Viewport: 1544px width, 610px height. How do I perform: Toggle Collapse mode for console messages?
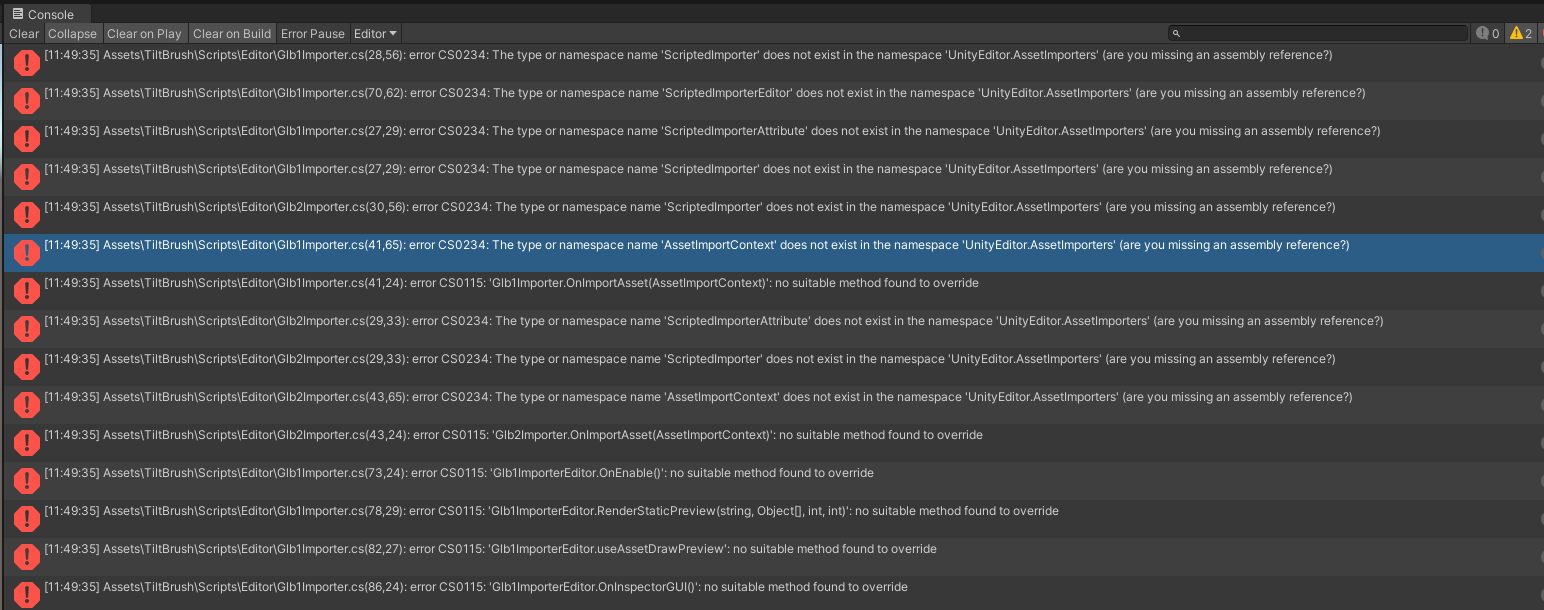tap(72, 33)
